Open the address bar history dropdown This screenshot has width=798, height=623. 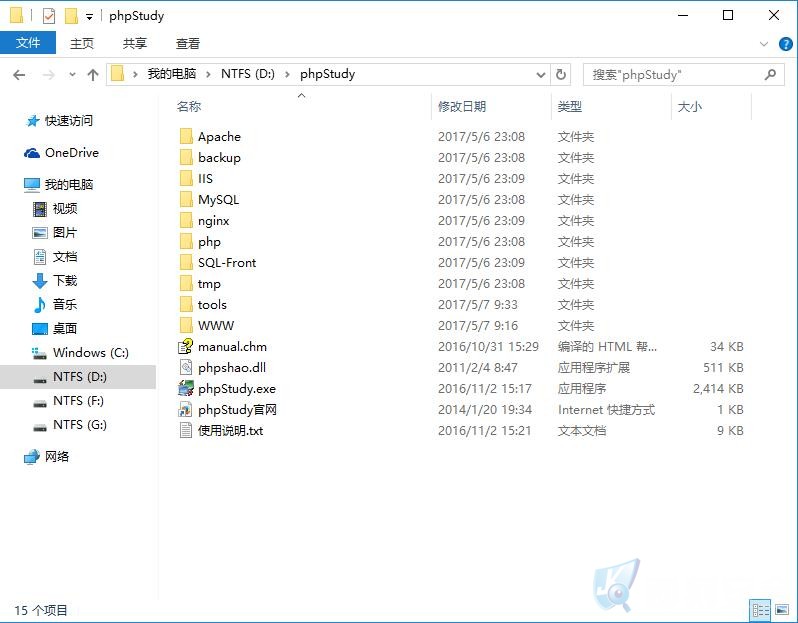[x=541, y=75]
